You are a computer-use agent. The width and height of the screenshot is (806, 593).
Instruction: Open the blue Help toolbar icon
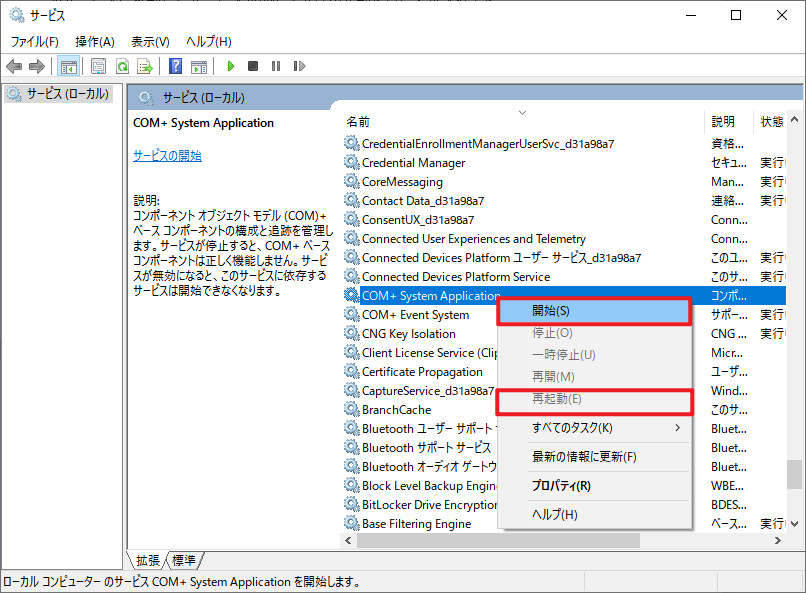(175, 66)
